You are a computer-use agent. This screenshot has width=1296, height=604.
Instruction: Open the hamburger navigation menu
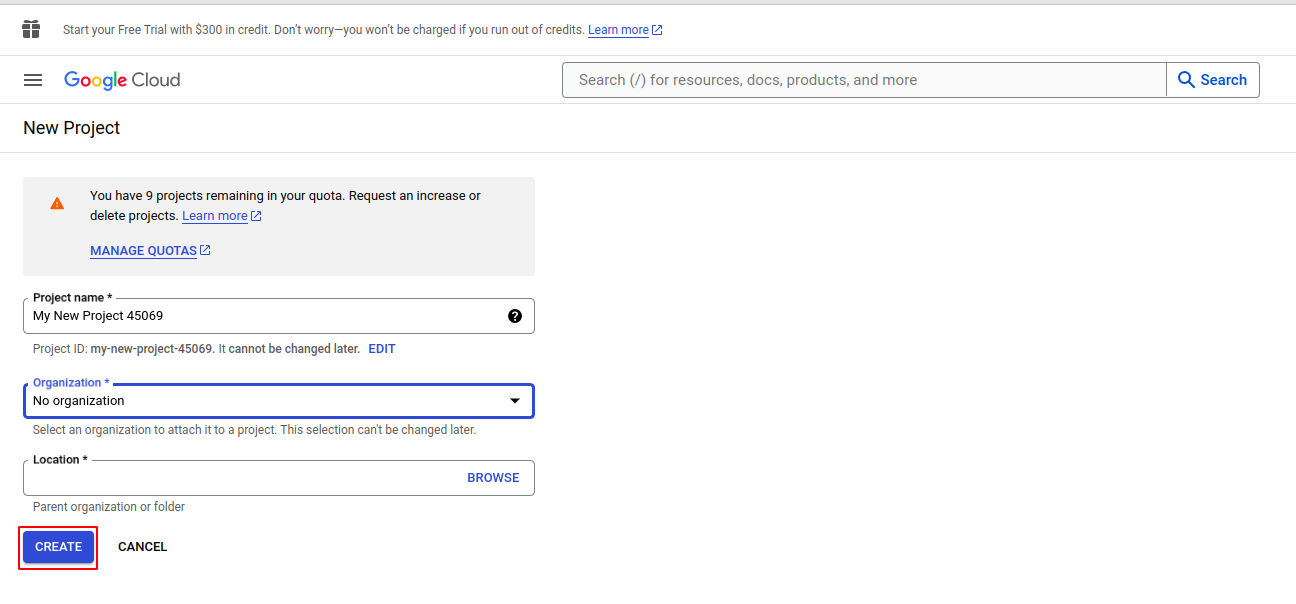click(33, 80)
